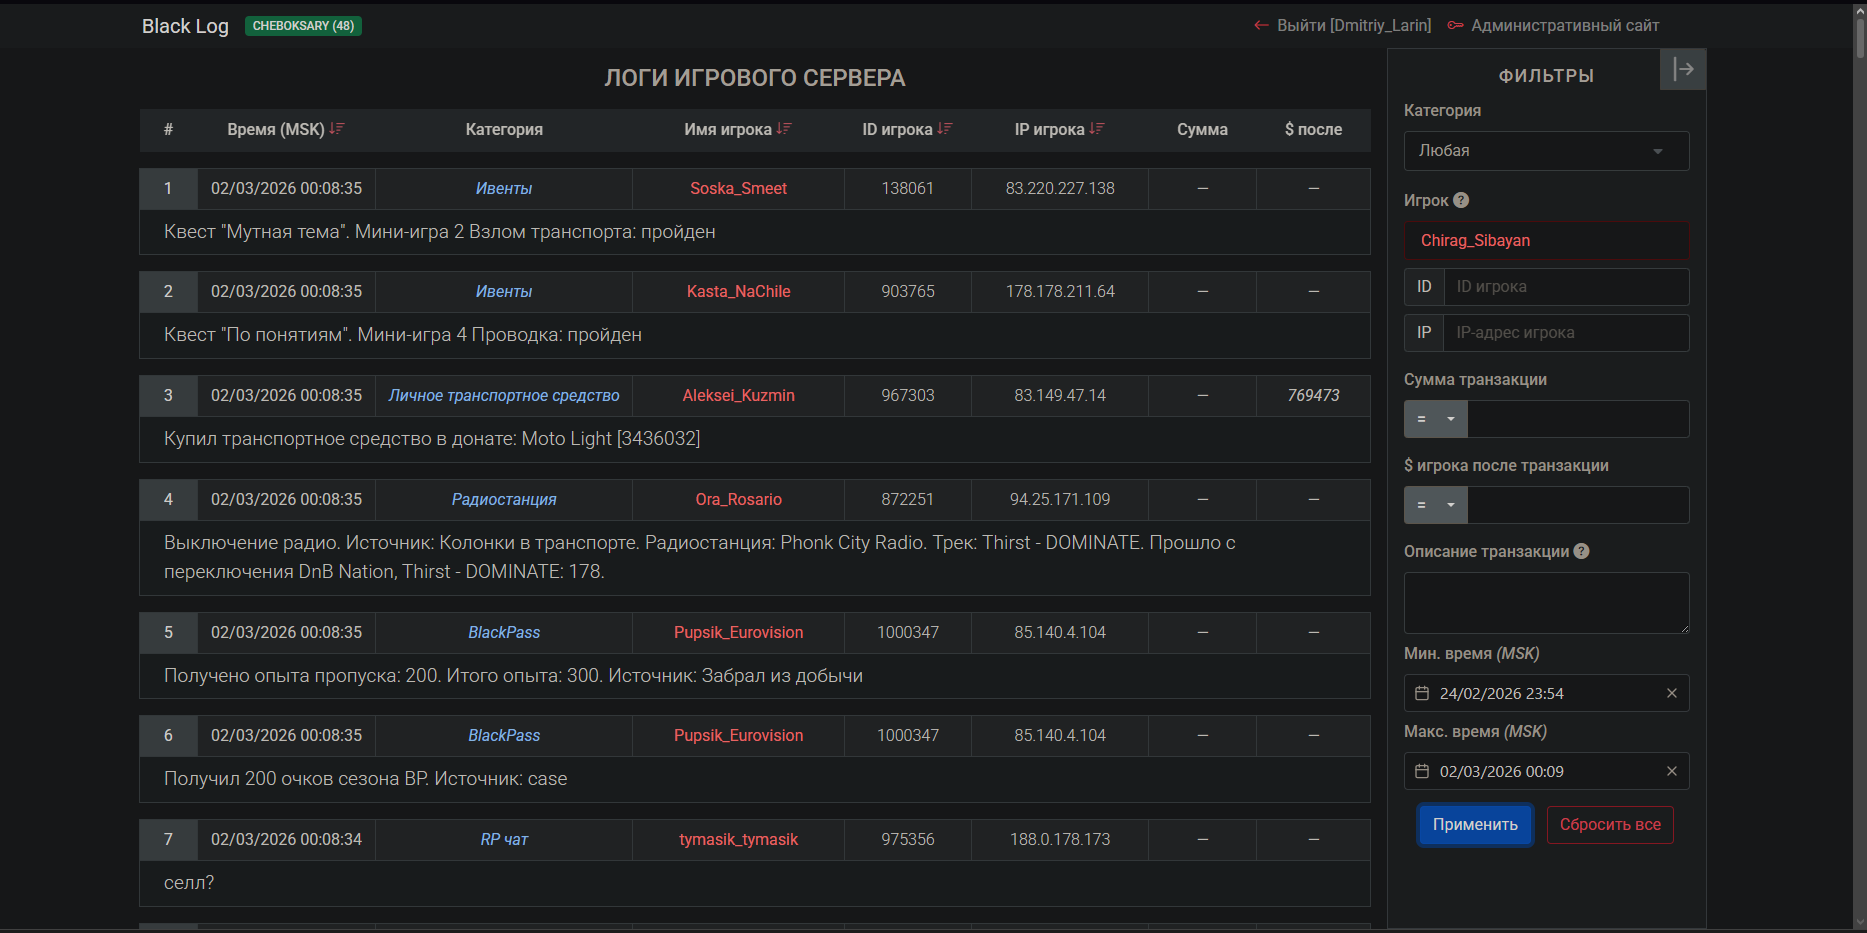
Task: Click help icon next to Игрок label
Action: [1461, 200]
